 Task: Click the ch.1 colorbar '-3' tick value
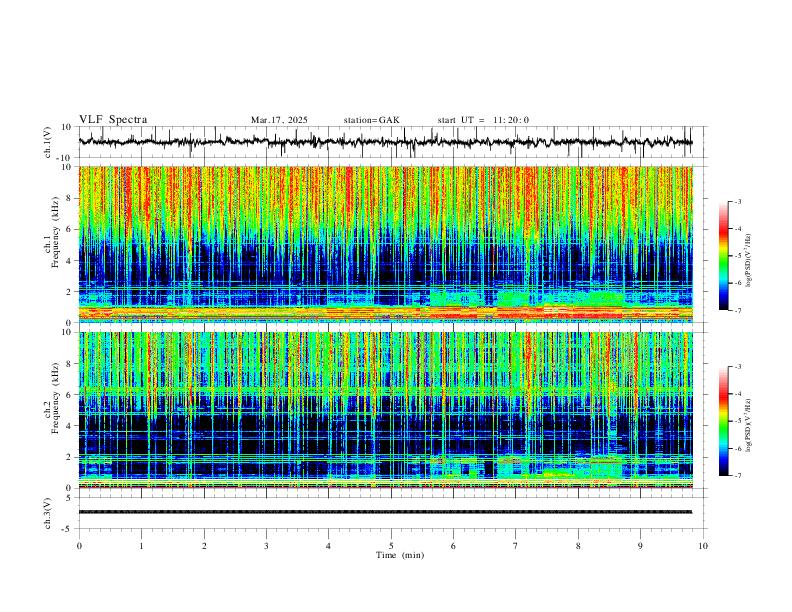[x=737, y=201]
